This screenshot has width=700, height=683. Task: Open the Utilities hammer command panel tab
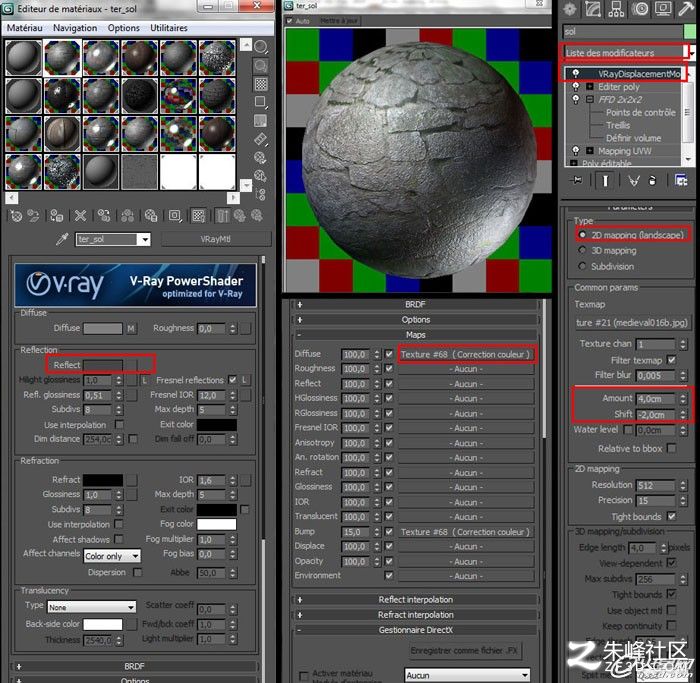coord(686,9)
